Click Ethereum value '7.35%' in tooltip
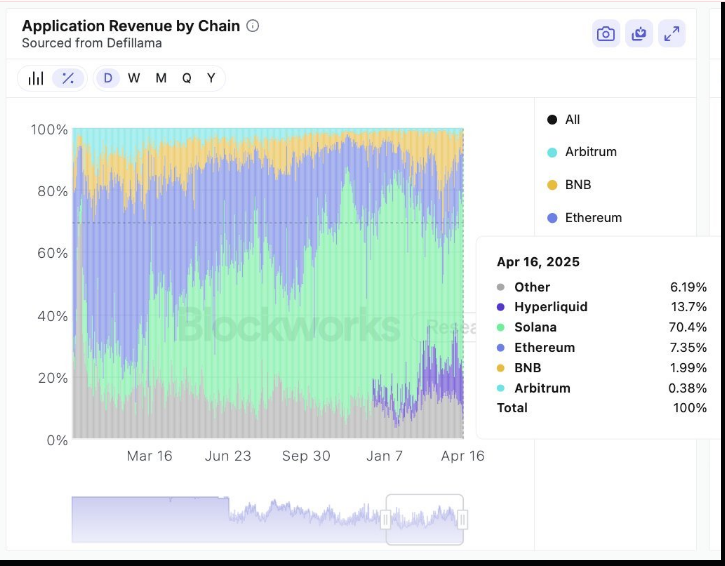Image resolution: width=725 pixels, height=566 pixels. click(x=688, y=348)
